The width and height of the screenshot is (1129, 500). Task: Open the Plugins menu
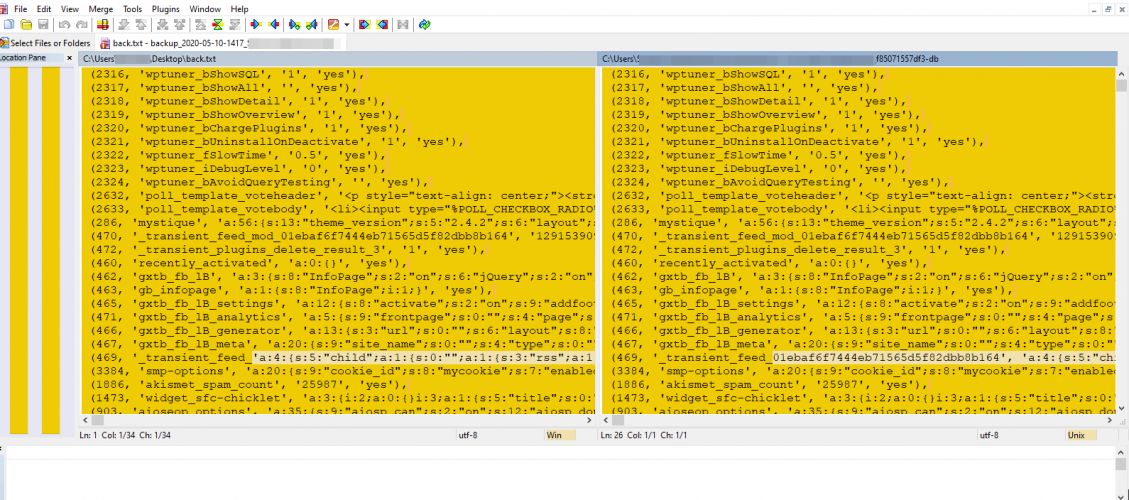pos(166,9)
